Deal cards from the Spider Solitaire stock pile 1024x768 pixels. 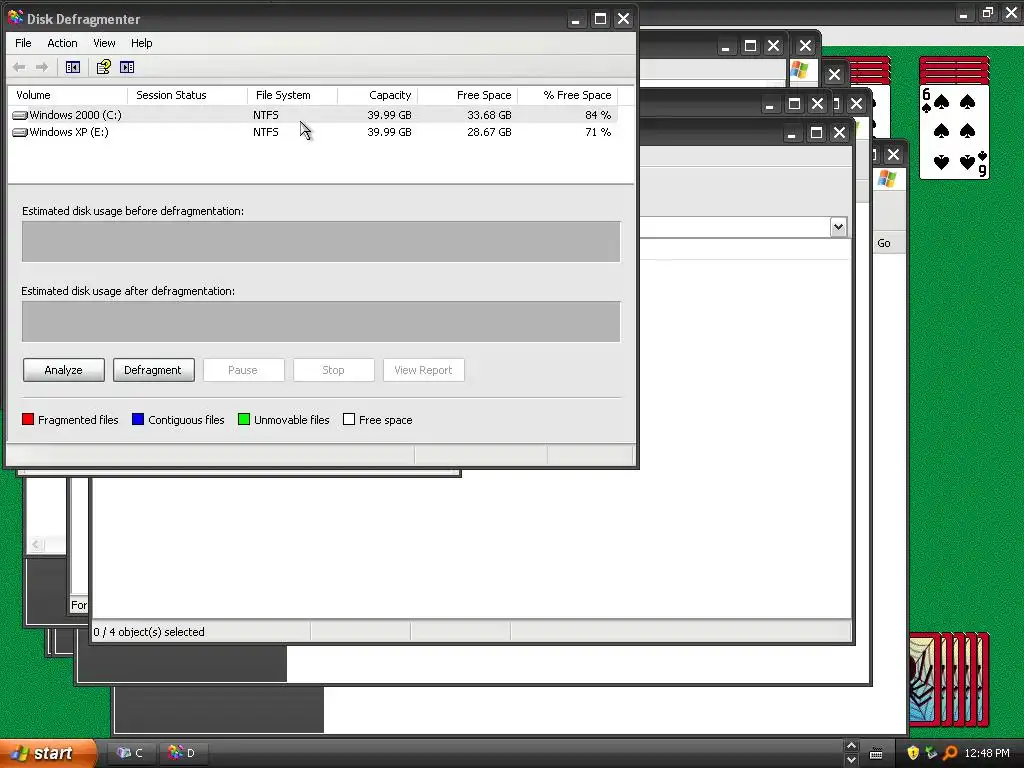949,679
